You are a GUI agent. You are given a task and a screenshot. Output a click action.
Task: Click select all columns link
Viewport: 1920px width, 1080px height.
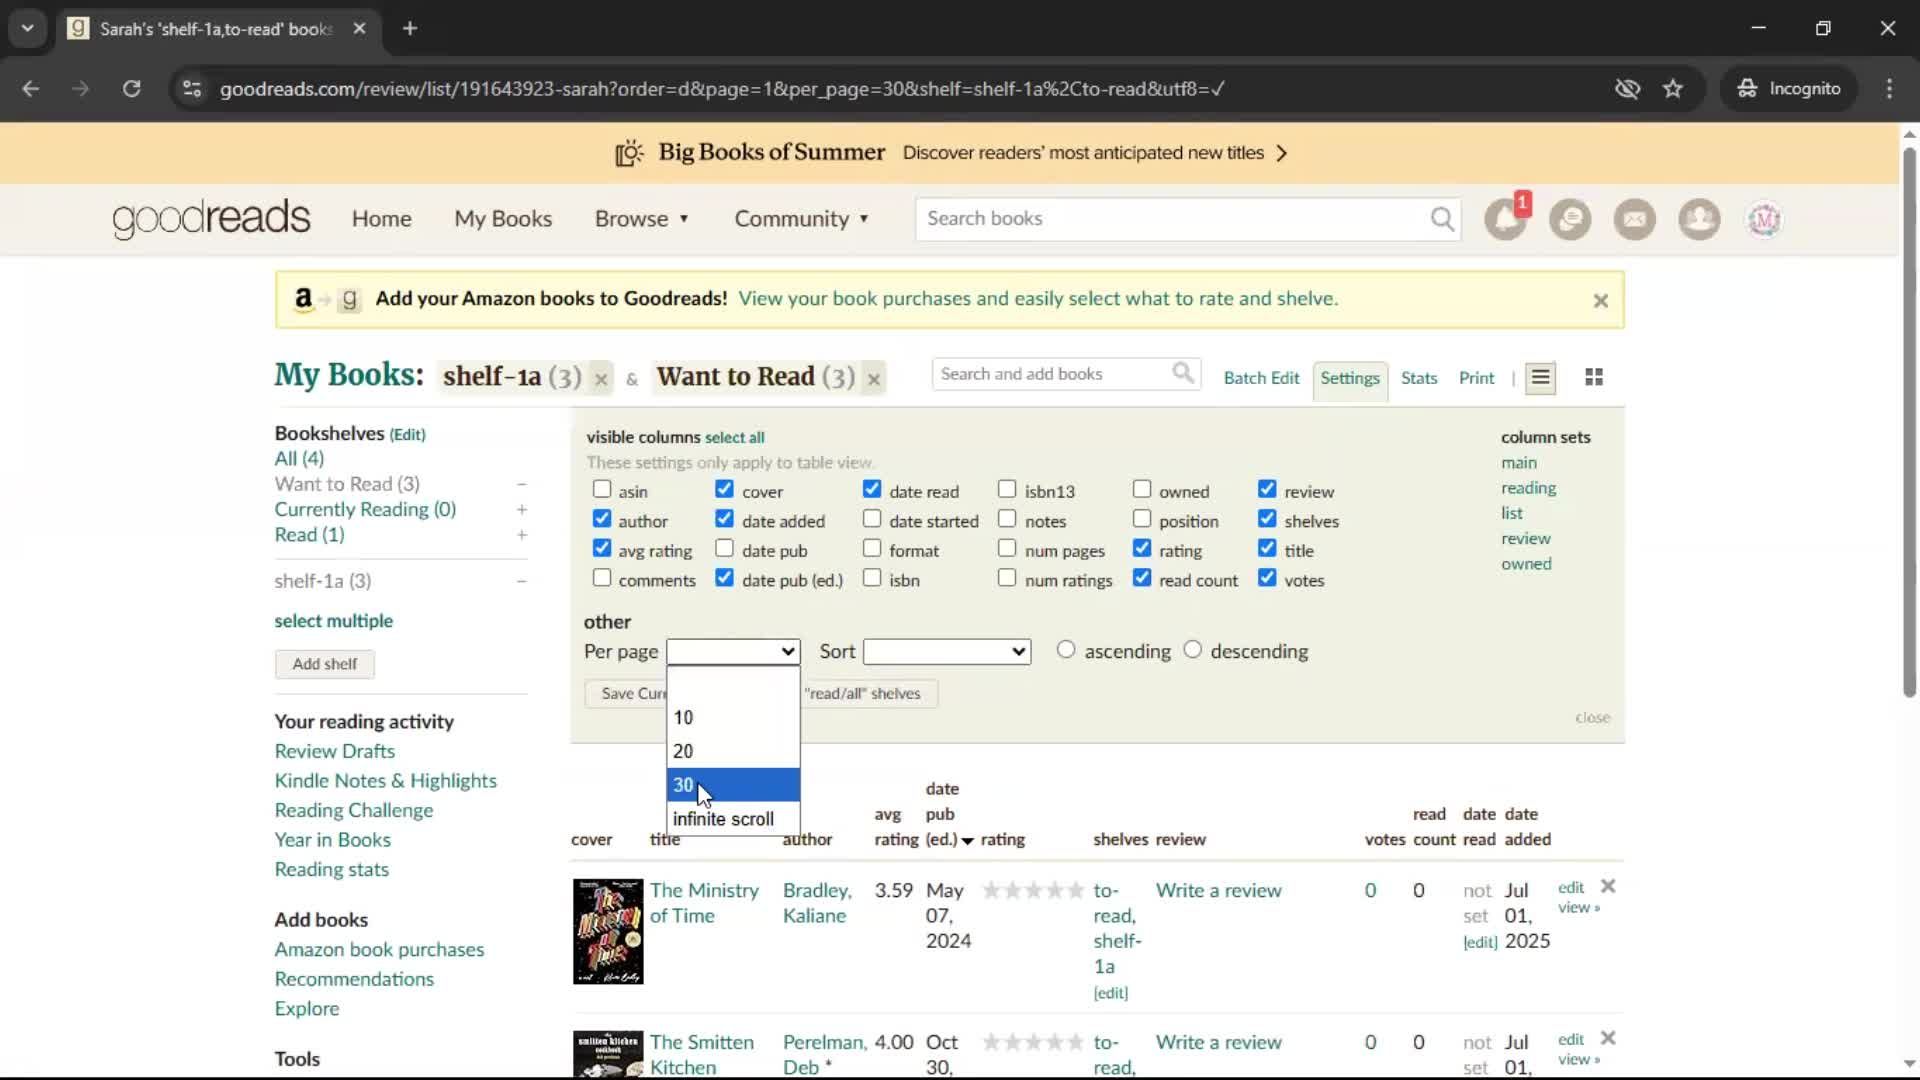point(734,438)
